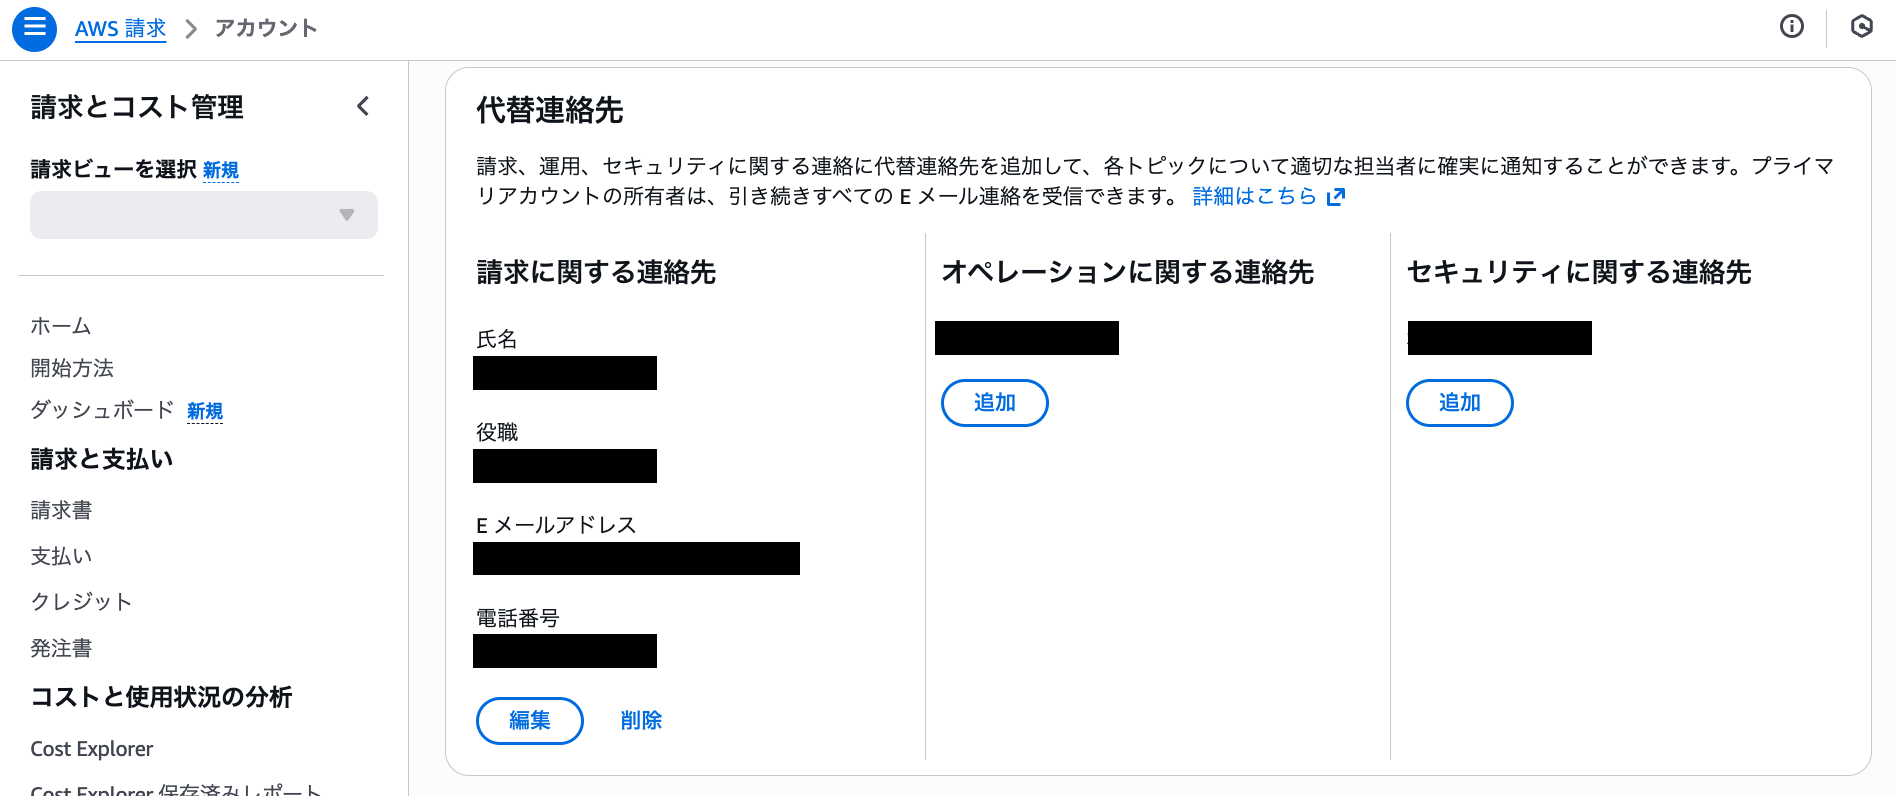Open Cost Explorer from the sidebar
This screenshot has height=796, width=1896.
pyautogui.click(x=91, y=748)
